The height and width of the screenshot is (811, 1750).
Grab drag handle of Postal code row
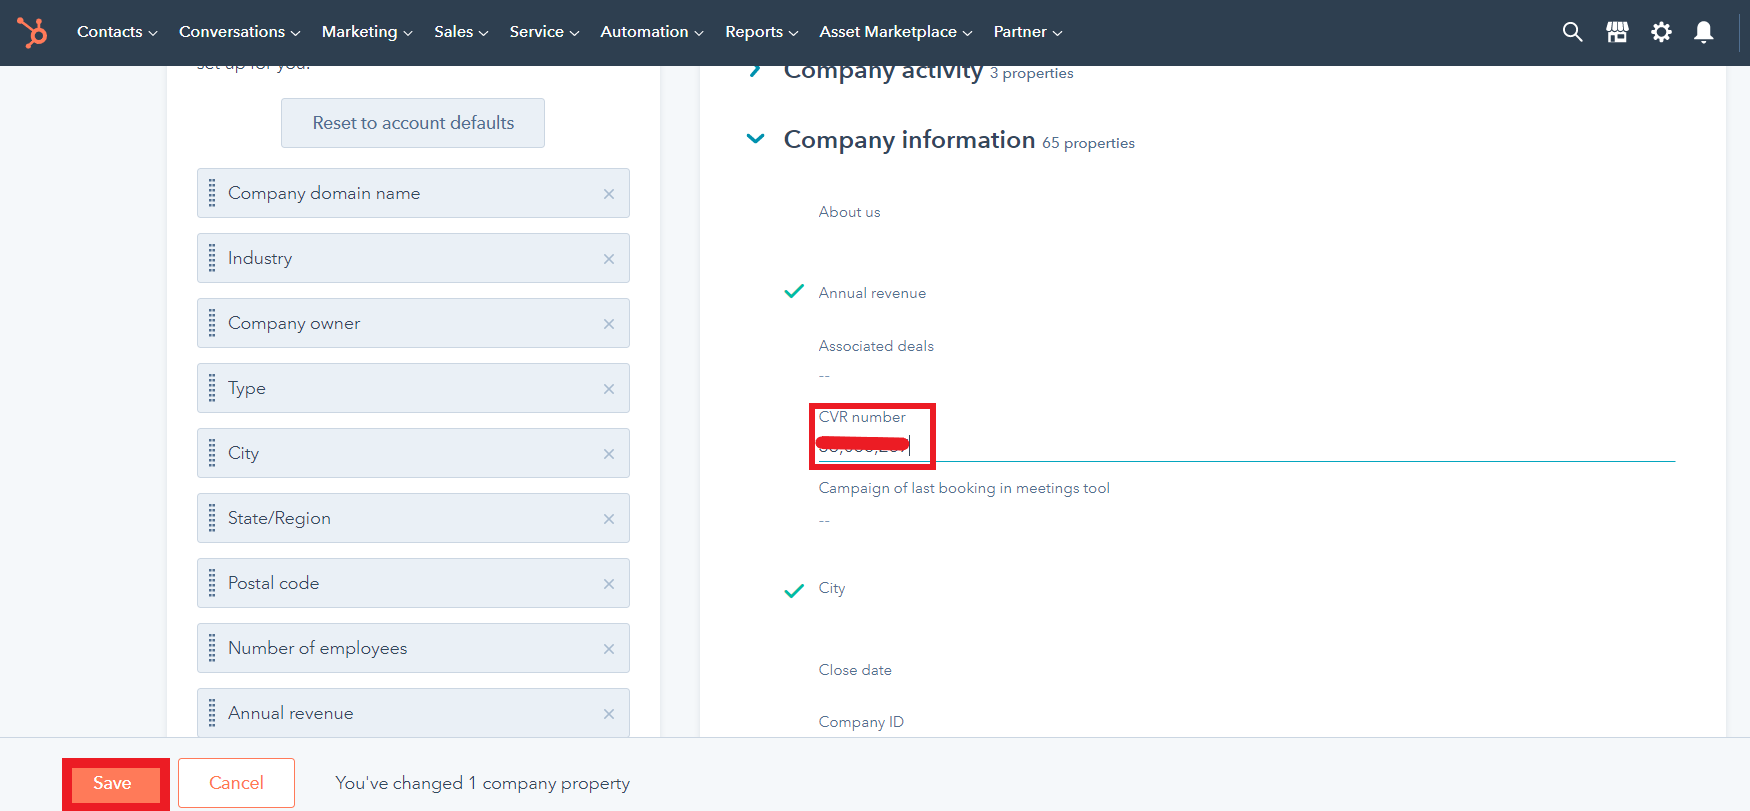tap(212, 583)
